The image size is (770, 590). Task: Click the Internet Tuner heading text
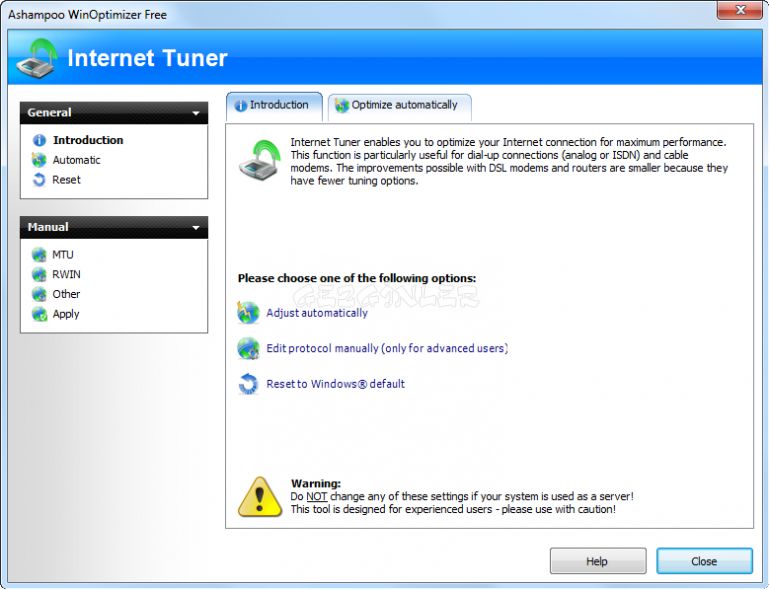147,58
